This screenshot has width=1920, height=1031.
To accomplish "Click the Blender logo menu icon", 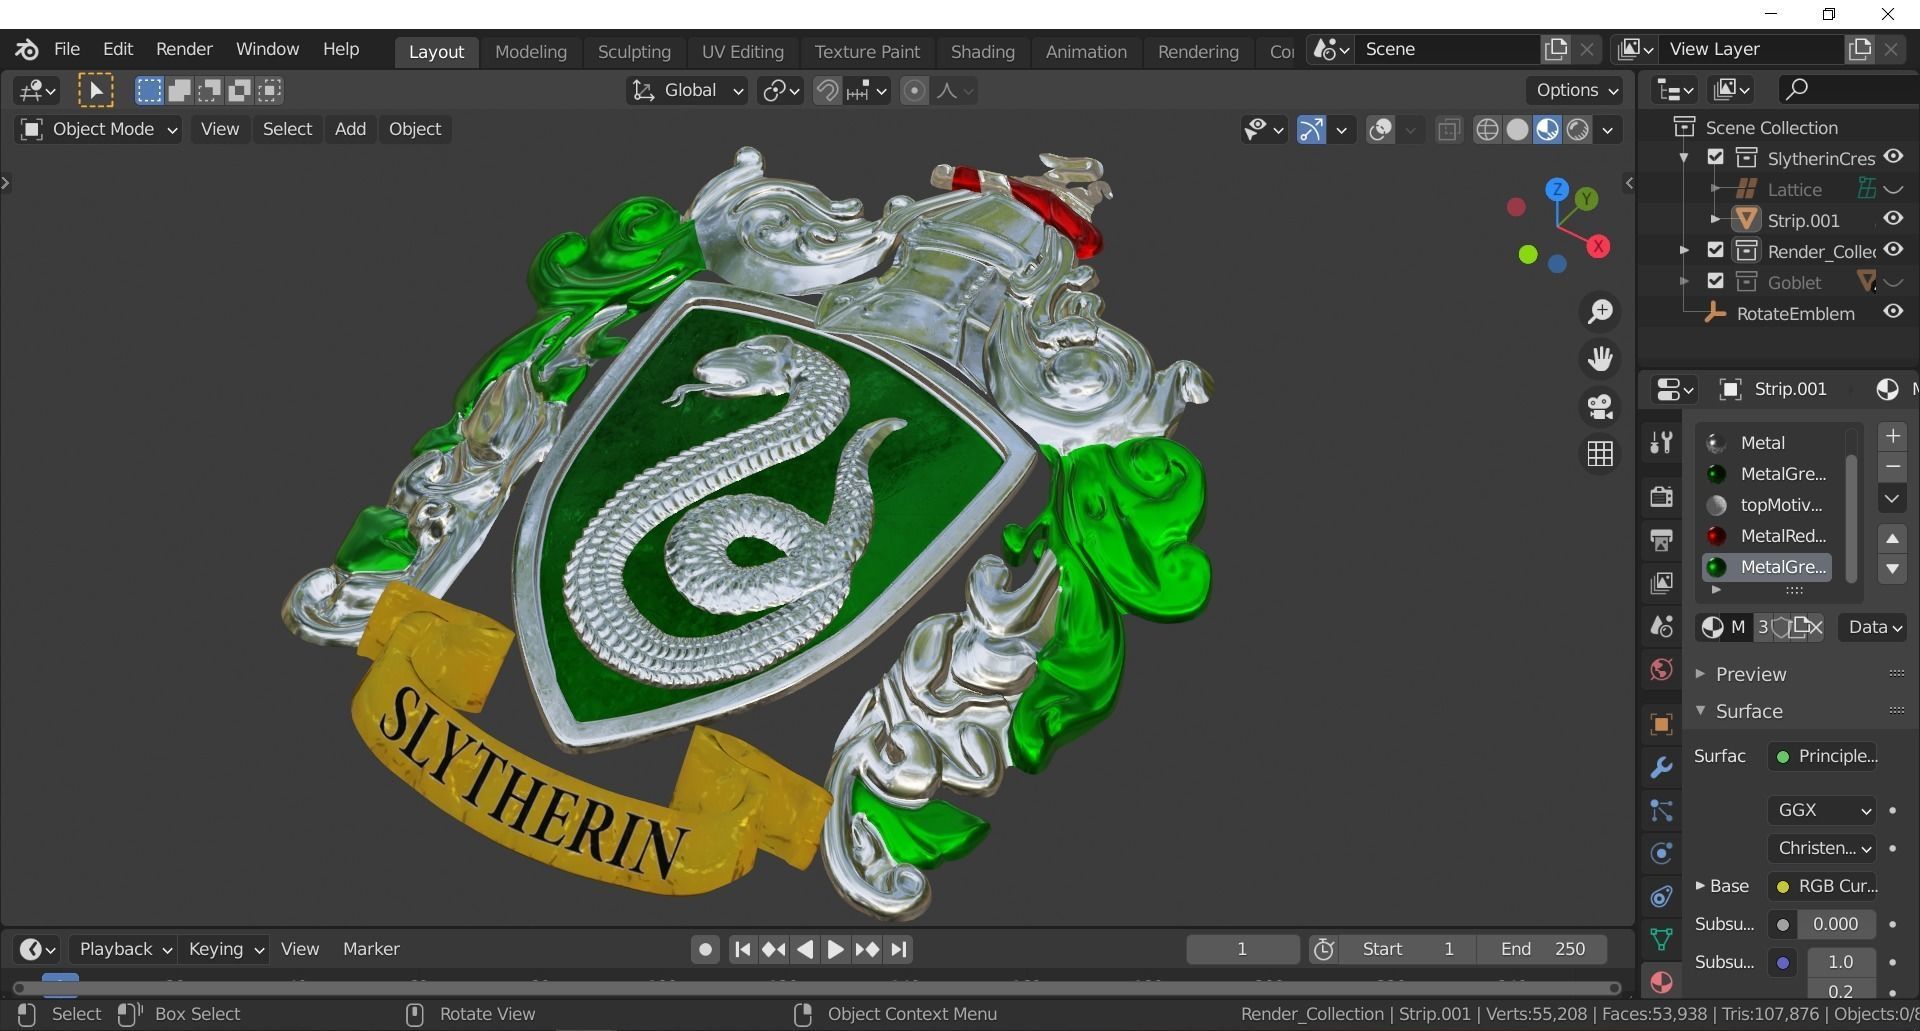I will click(x=27, y=49).
